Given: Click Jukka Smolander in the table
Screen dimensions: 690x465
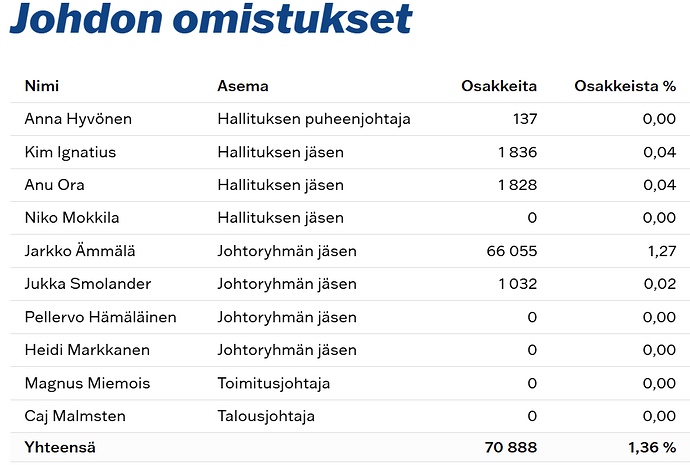Looking at the screenshot, I should [x=88, y=284].
